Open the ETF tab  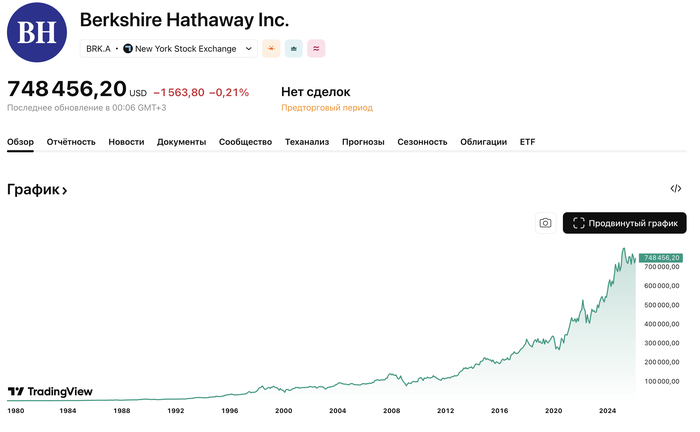[x=527, y=142]
